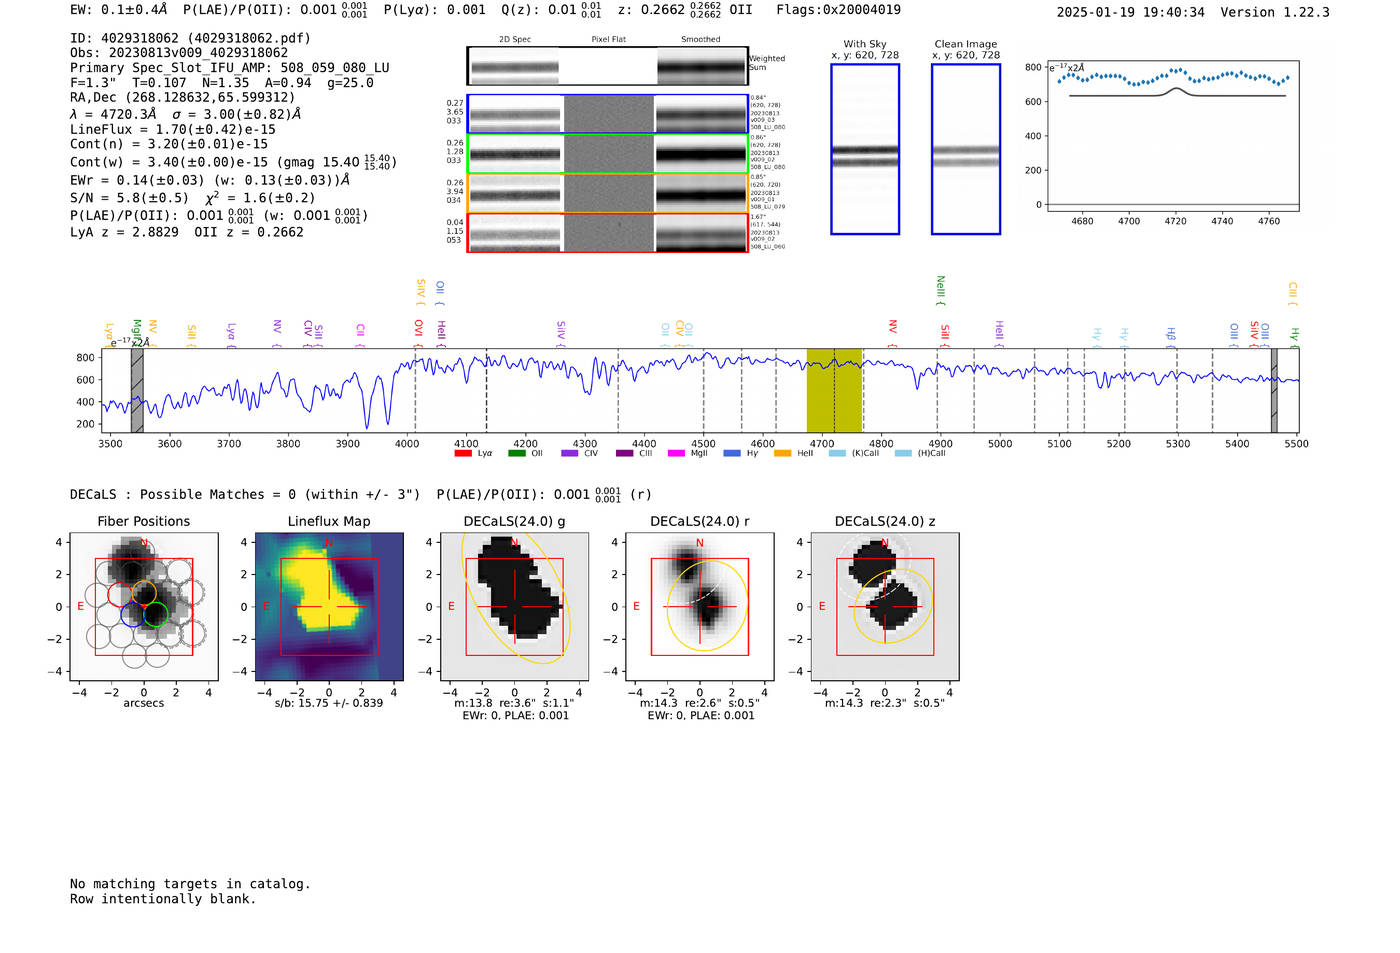Open the DECaLS(24.0) r image
The height and width of the screenshot is (953, 1400).
tap(700, 607)
